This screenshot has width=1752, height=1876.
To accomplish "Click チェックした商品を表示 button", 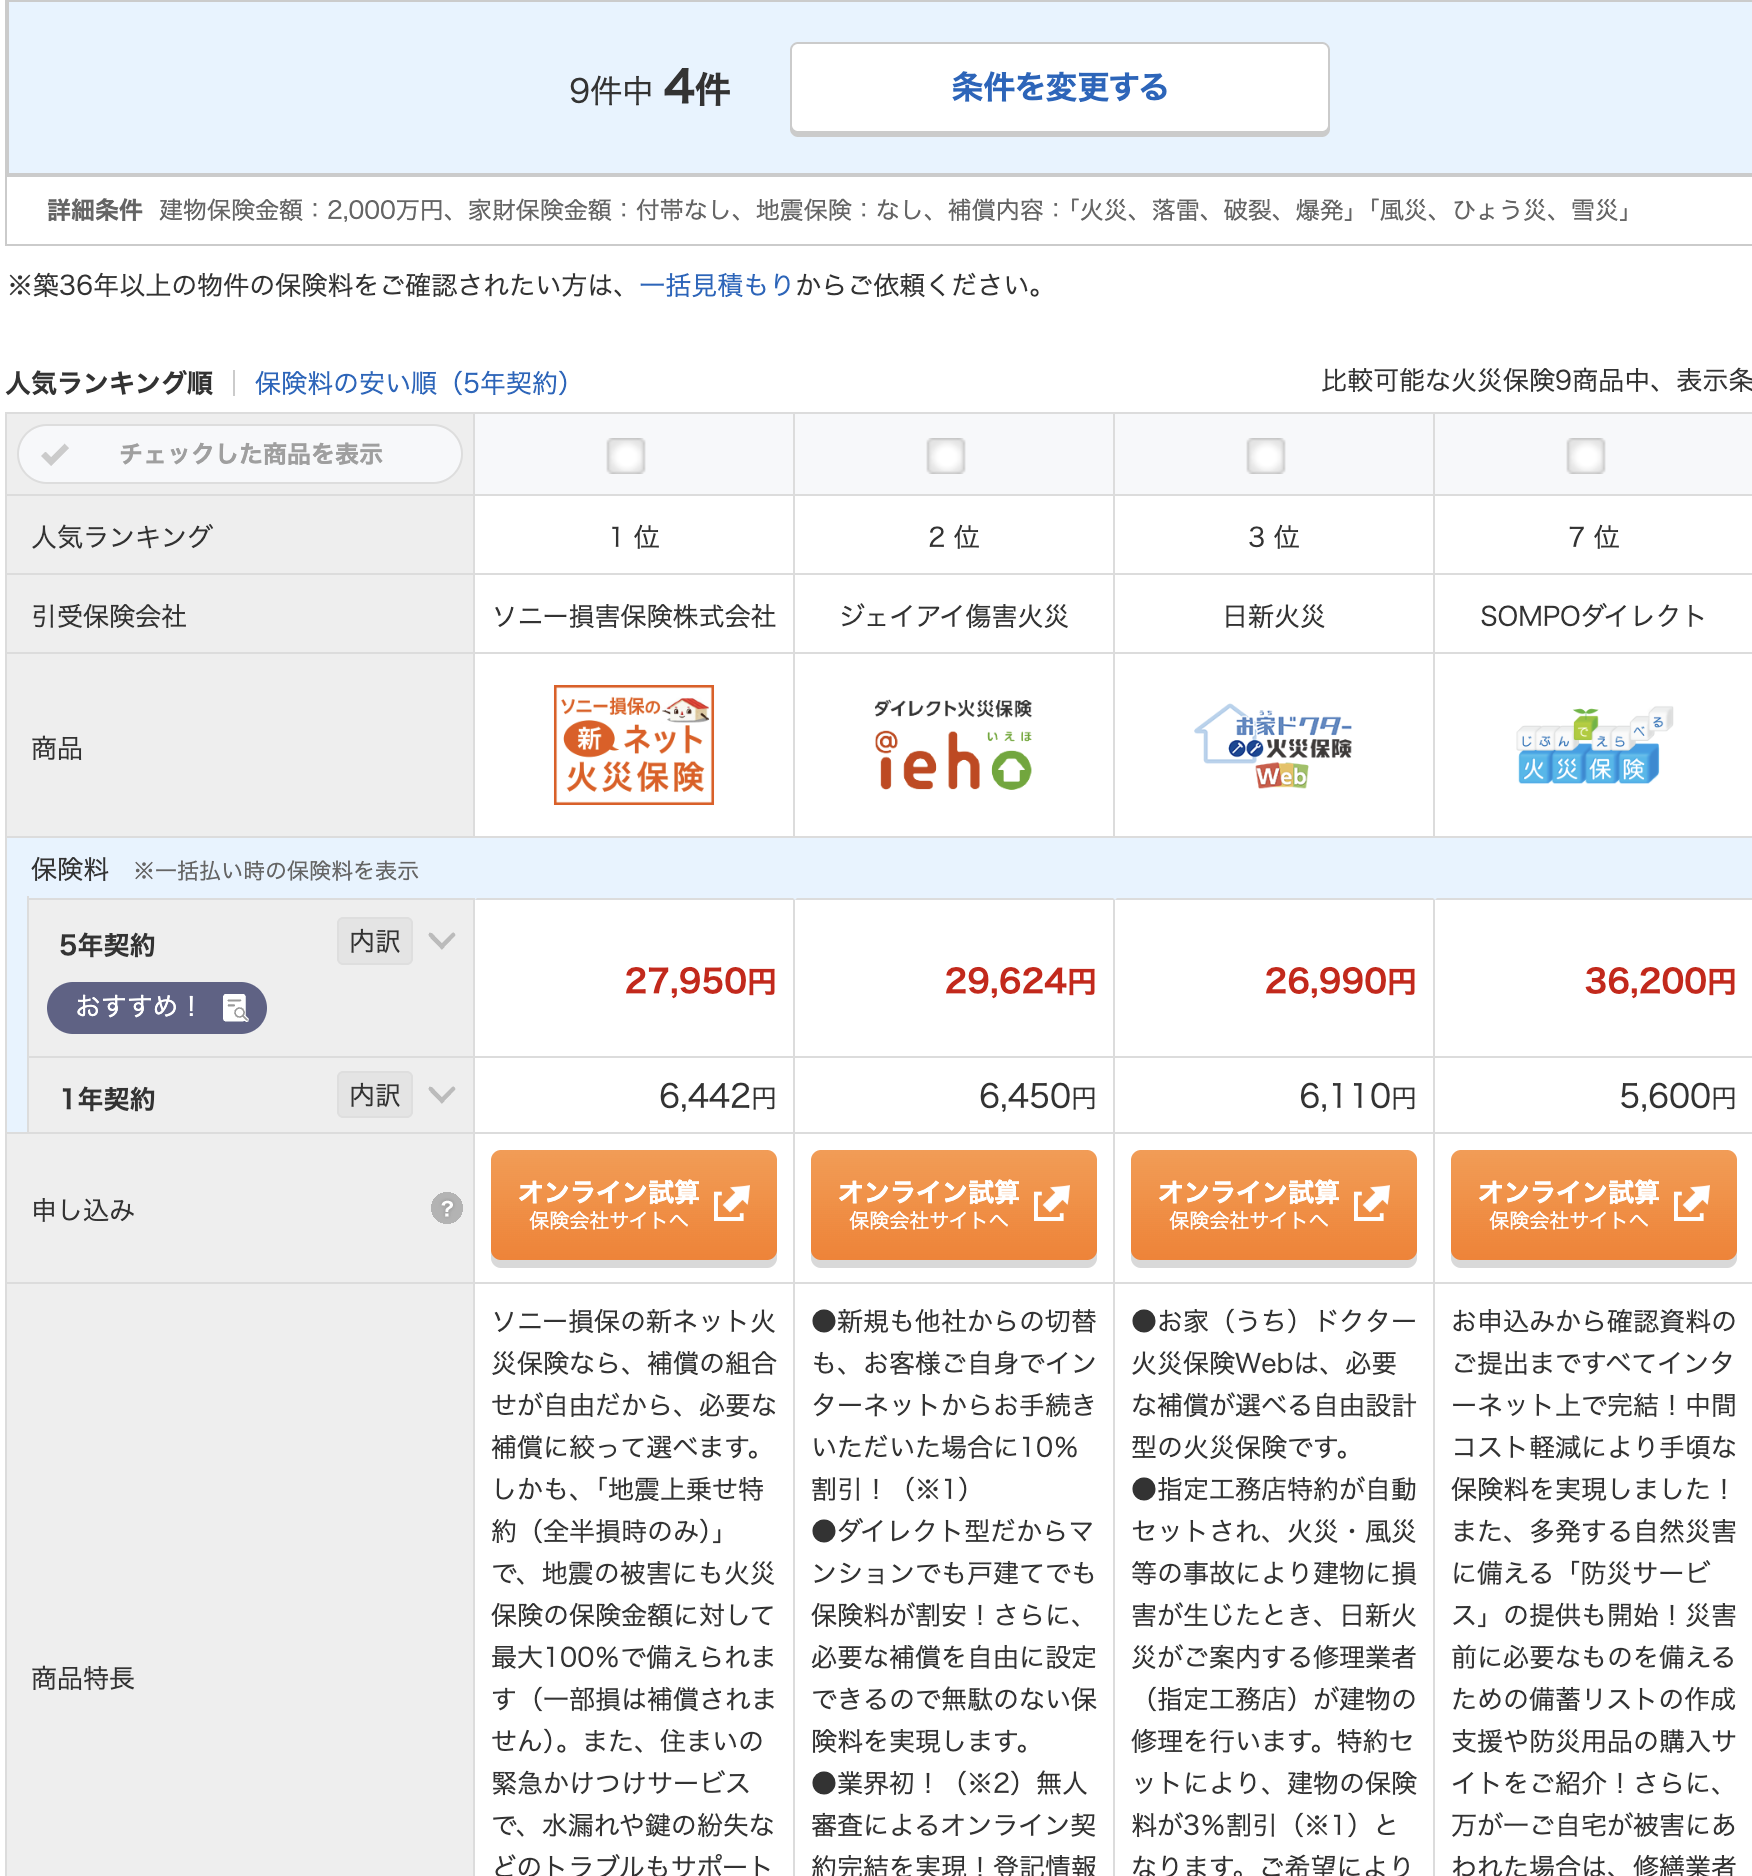I will click(x=240, y=454).
